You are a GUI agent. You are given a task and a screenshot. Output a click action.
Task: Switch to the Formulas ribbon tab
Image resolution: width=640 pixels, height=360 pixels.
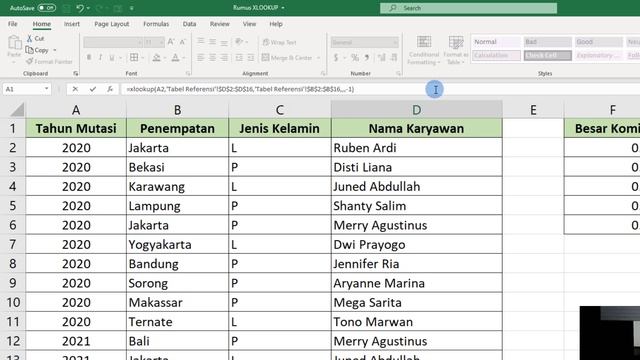click(156, 24)
